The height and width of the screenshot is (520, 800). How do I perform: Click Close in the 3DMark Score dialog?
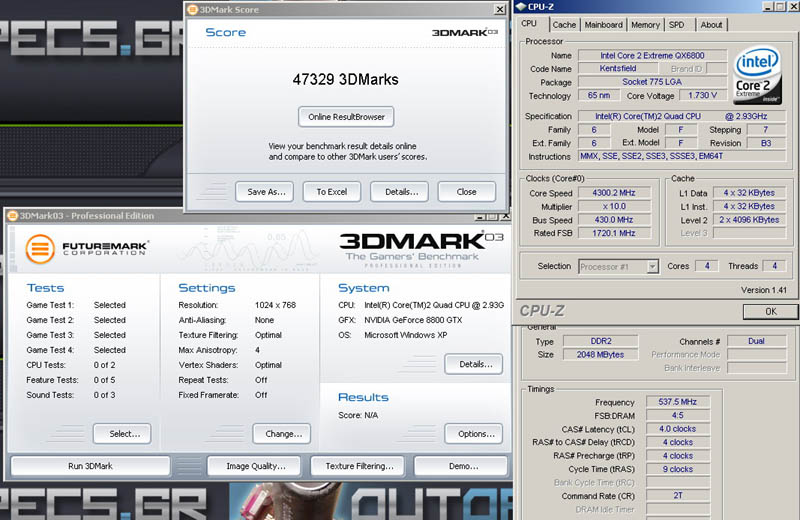click(x=466, y=192)
